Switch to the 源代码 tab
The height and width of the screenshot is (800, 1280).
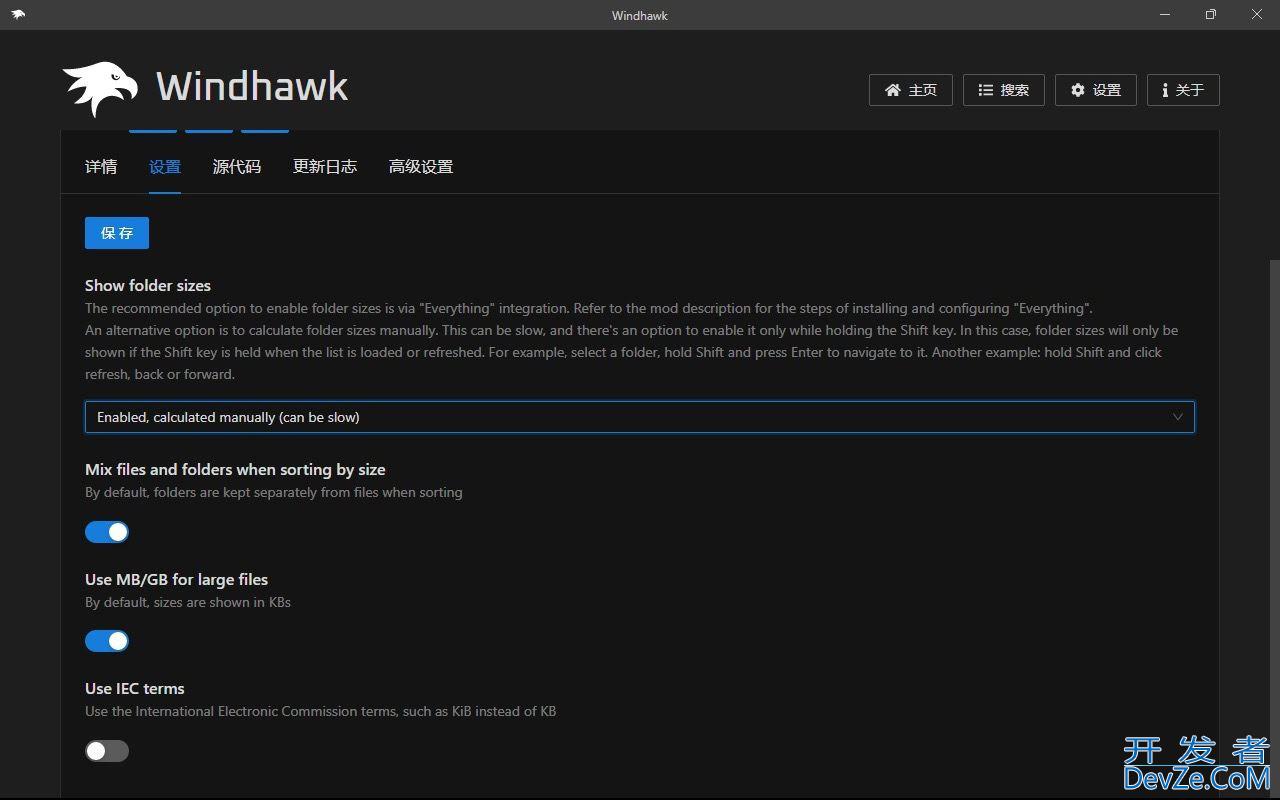(237, 167)
